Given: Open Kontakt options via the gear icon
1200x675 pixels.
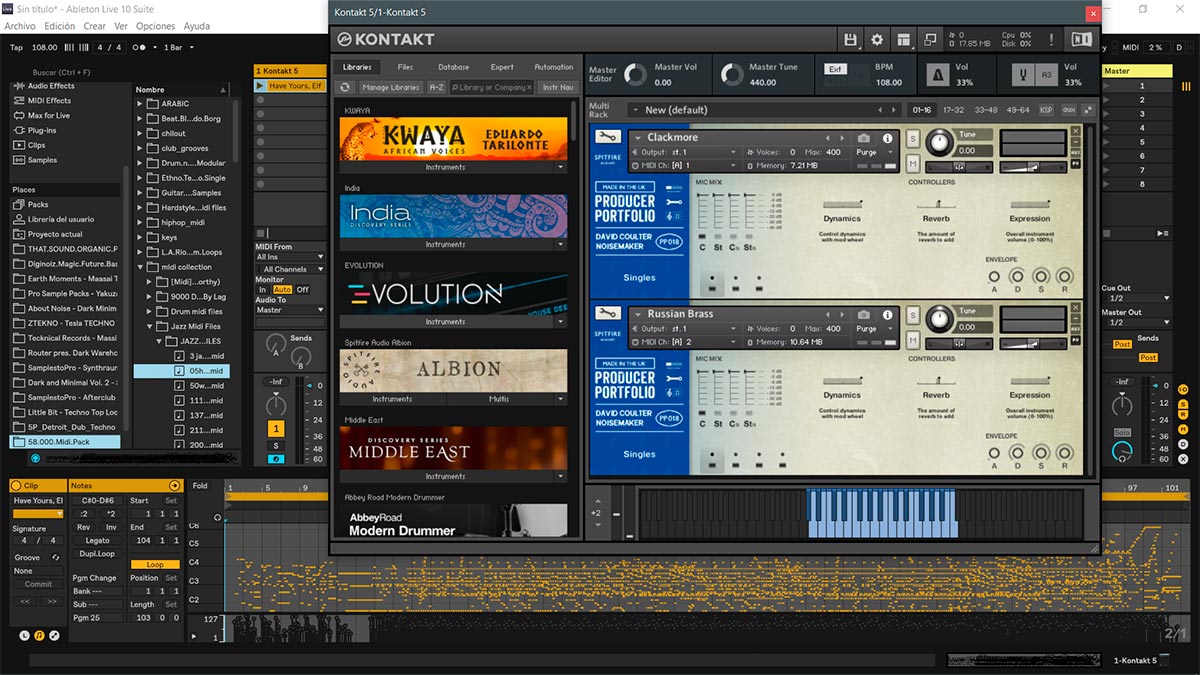Looking at the screenshot, I should (x=877, y=39).
